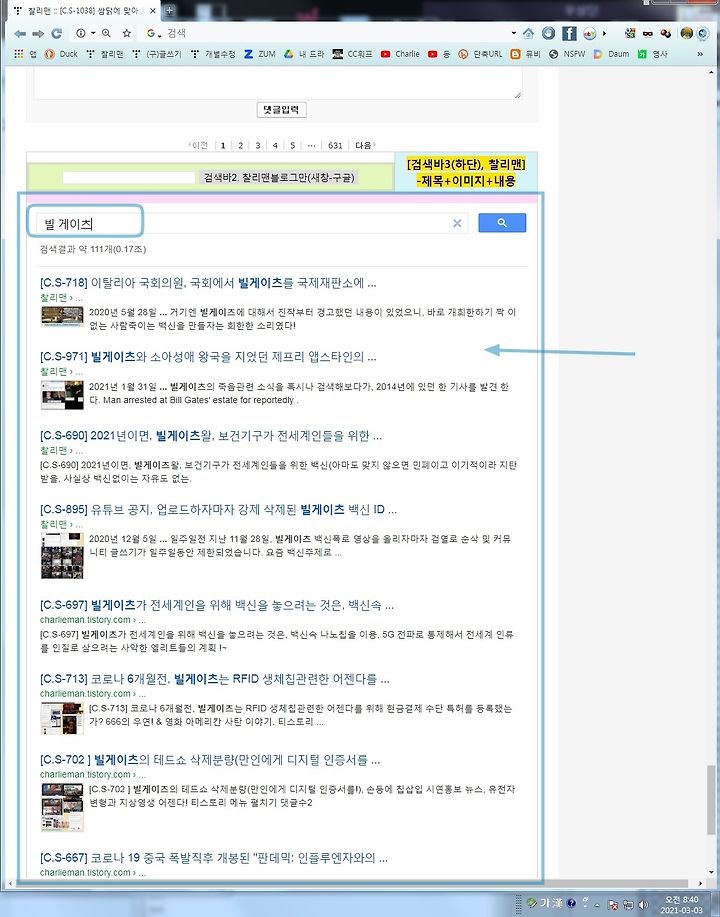Expand the extensions overflow arrow after eBay
720x917 pixels.
[604, 33]
